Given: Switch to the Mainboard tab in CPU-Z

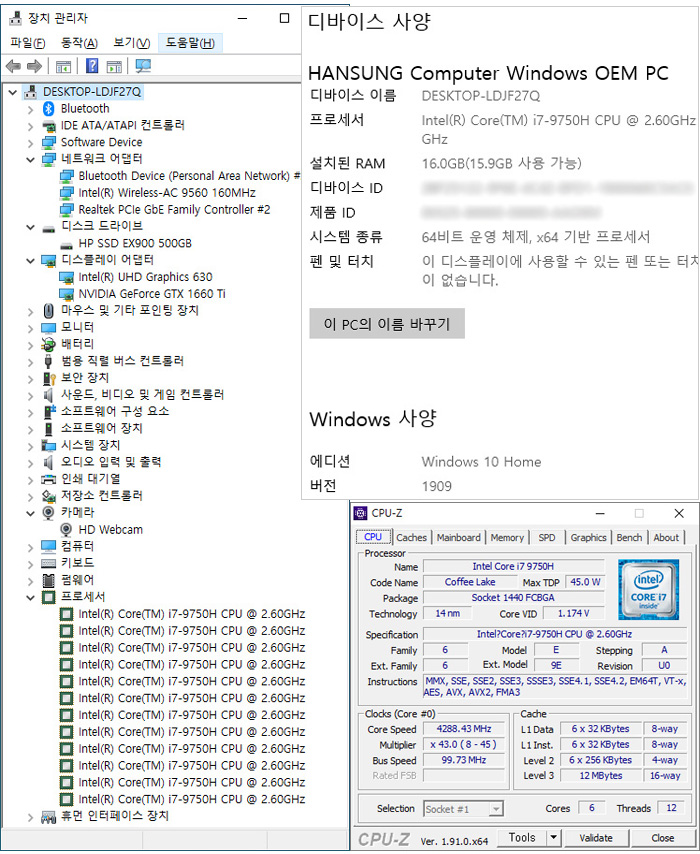Looking at the screenshot, I should 459,538.
